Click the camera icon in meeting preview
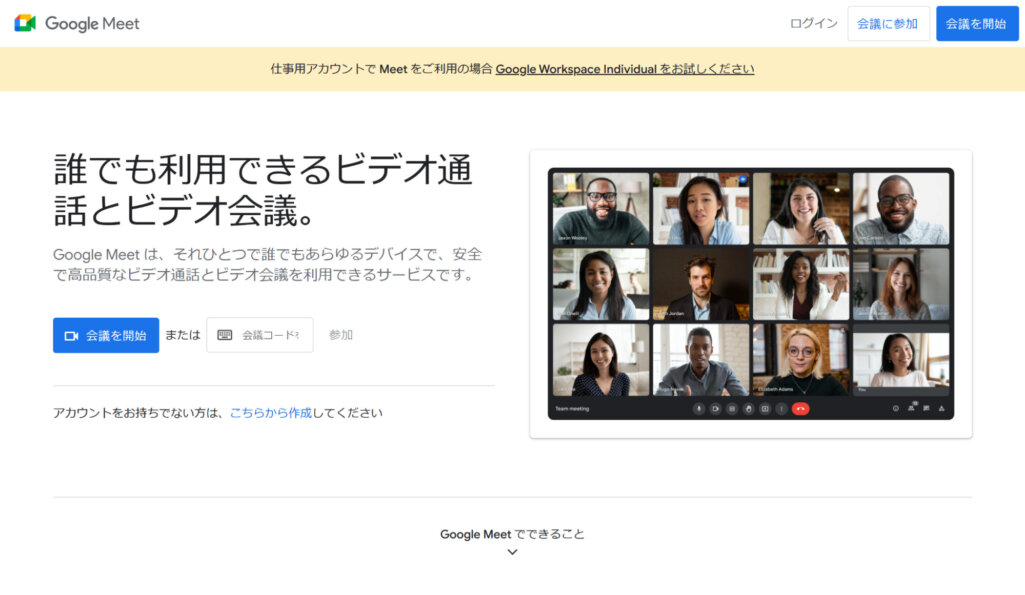1025x595 pixels. [716, 409]
